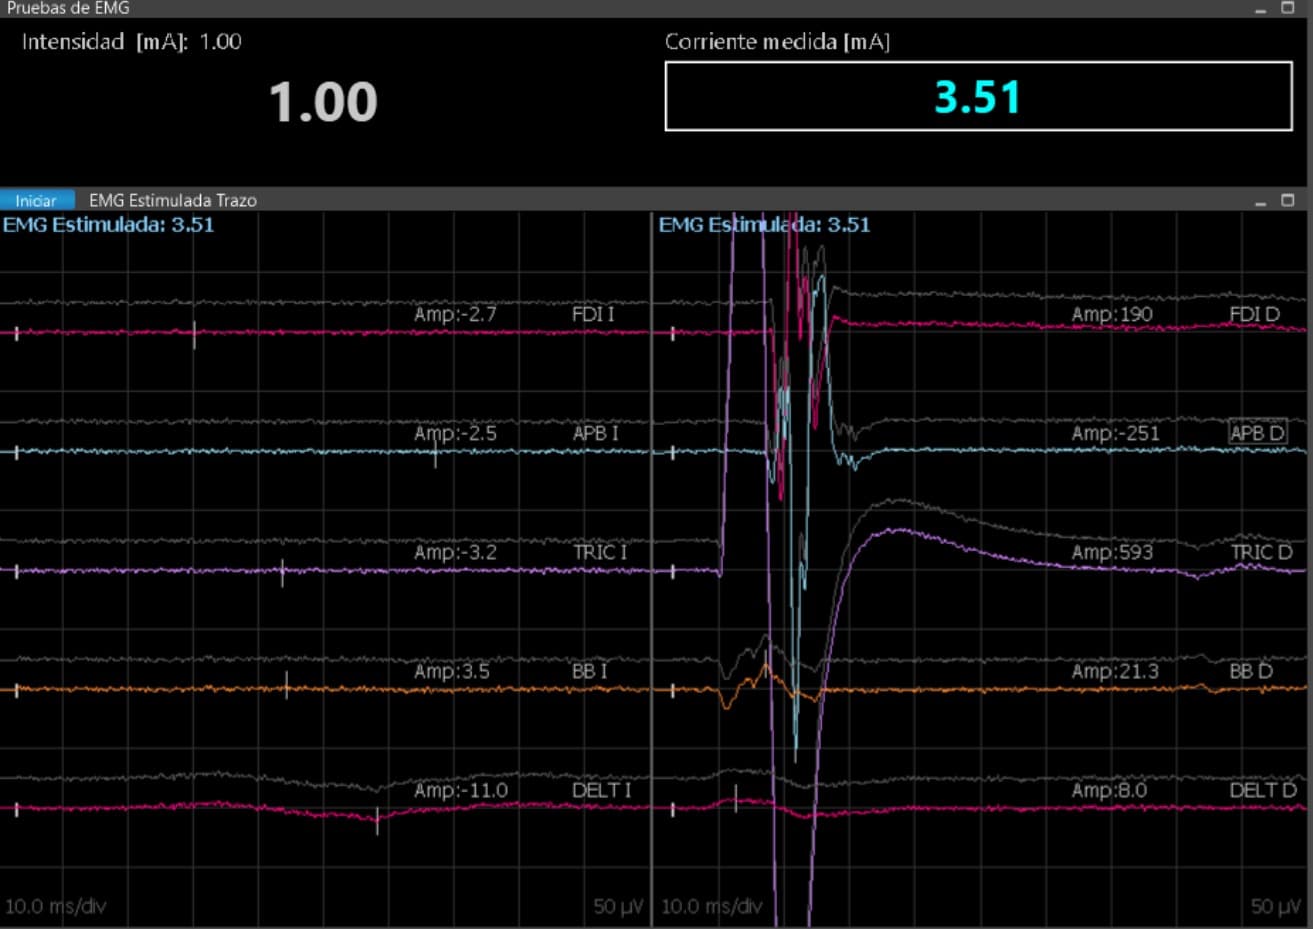Click the DELT I channel label

pos(601,790)
